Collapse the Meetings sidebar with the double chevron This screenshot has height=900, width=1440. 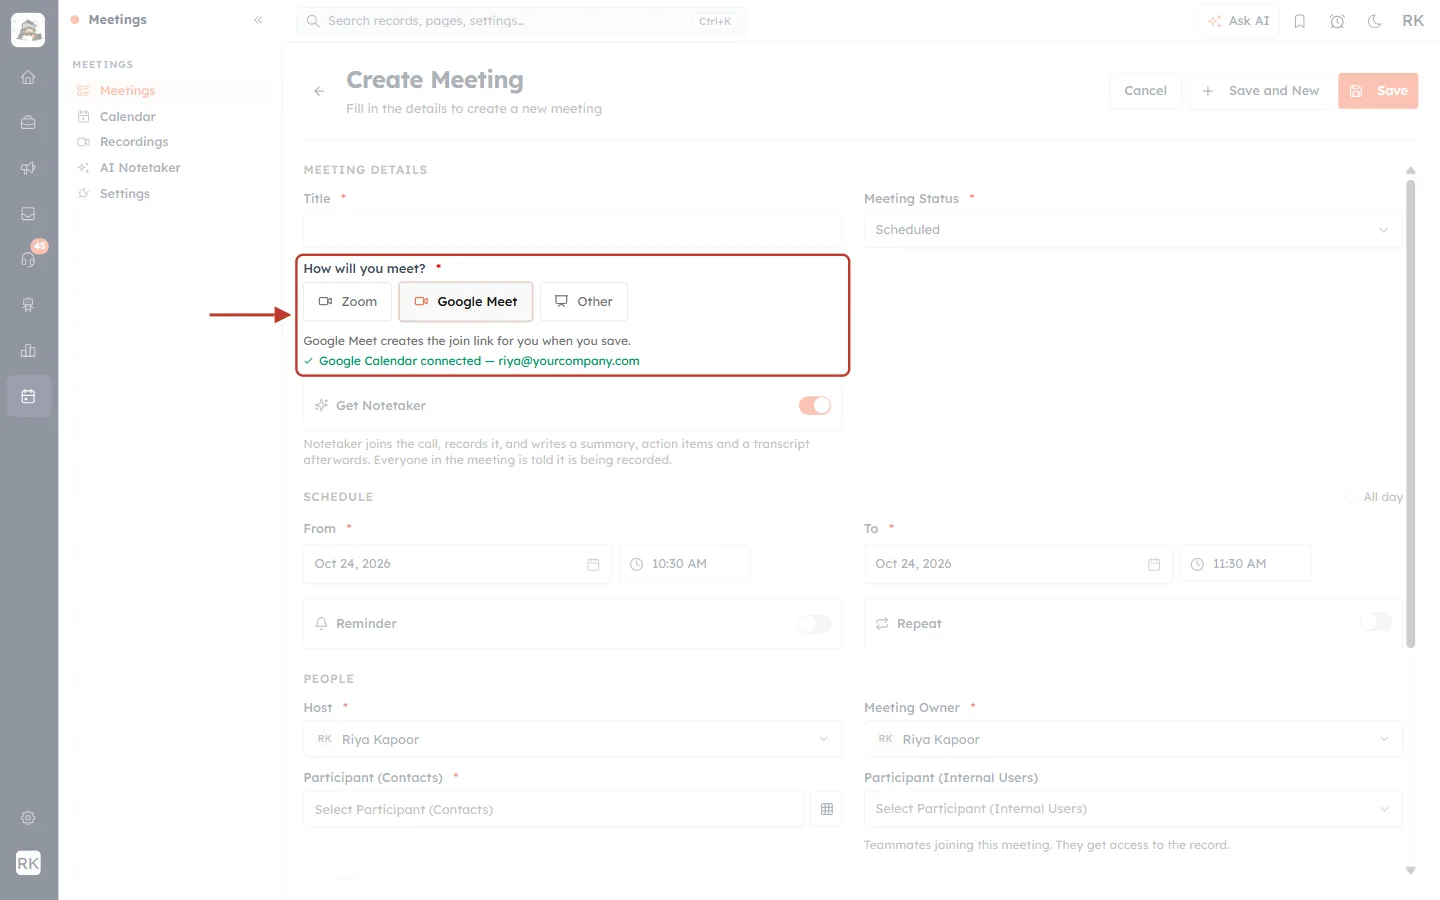[258, 20]
